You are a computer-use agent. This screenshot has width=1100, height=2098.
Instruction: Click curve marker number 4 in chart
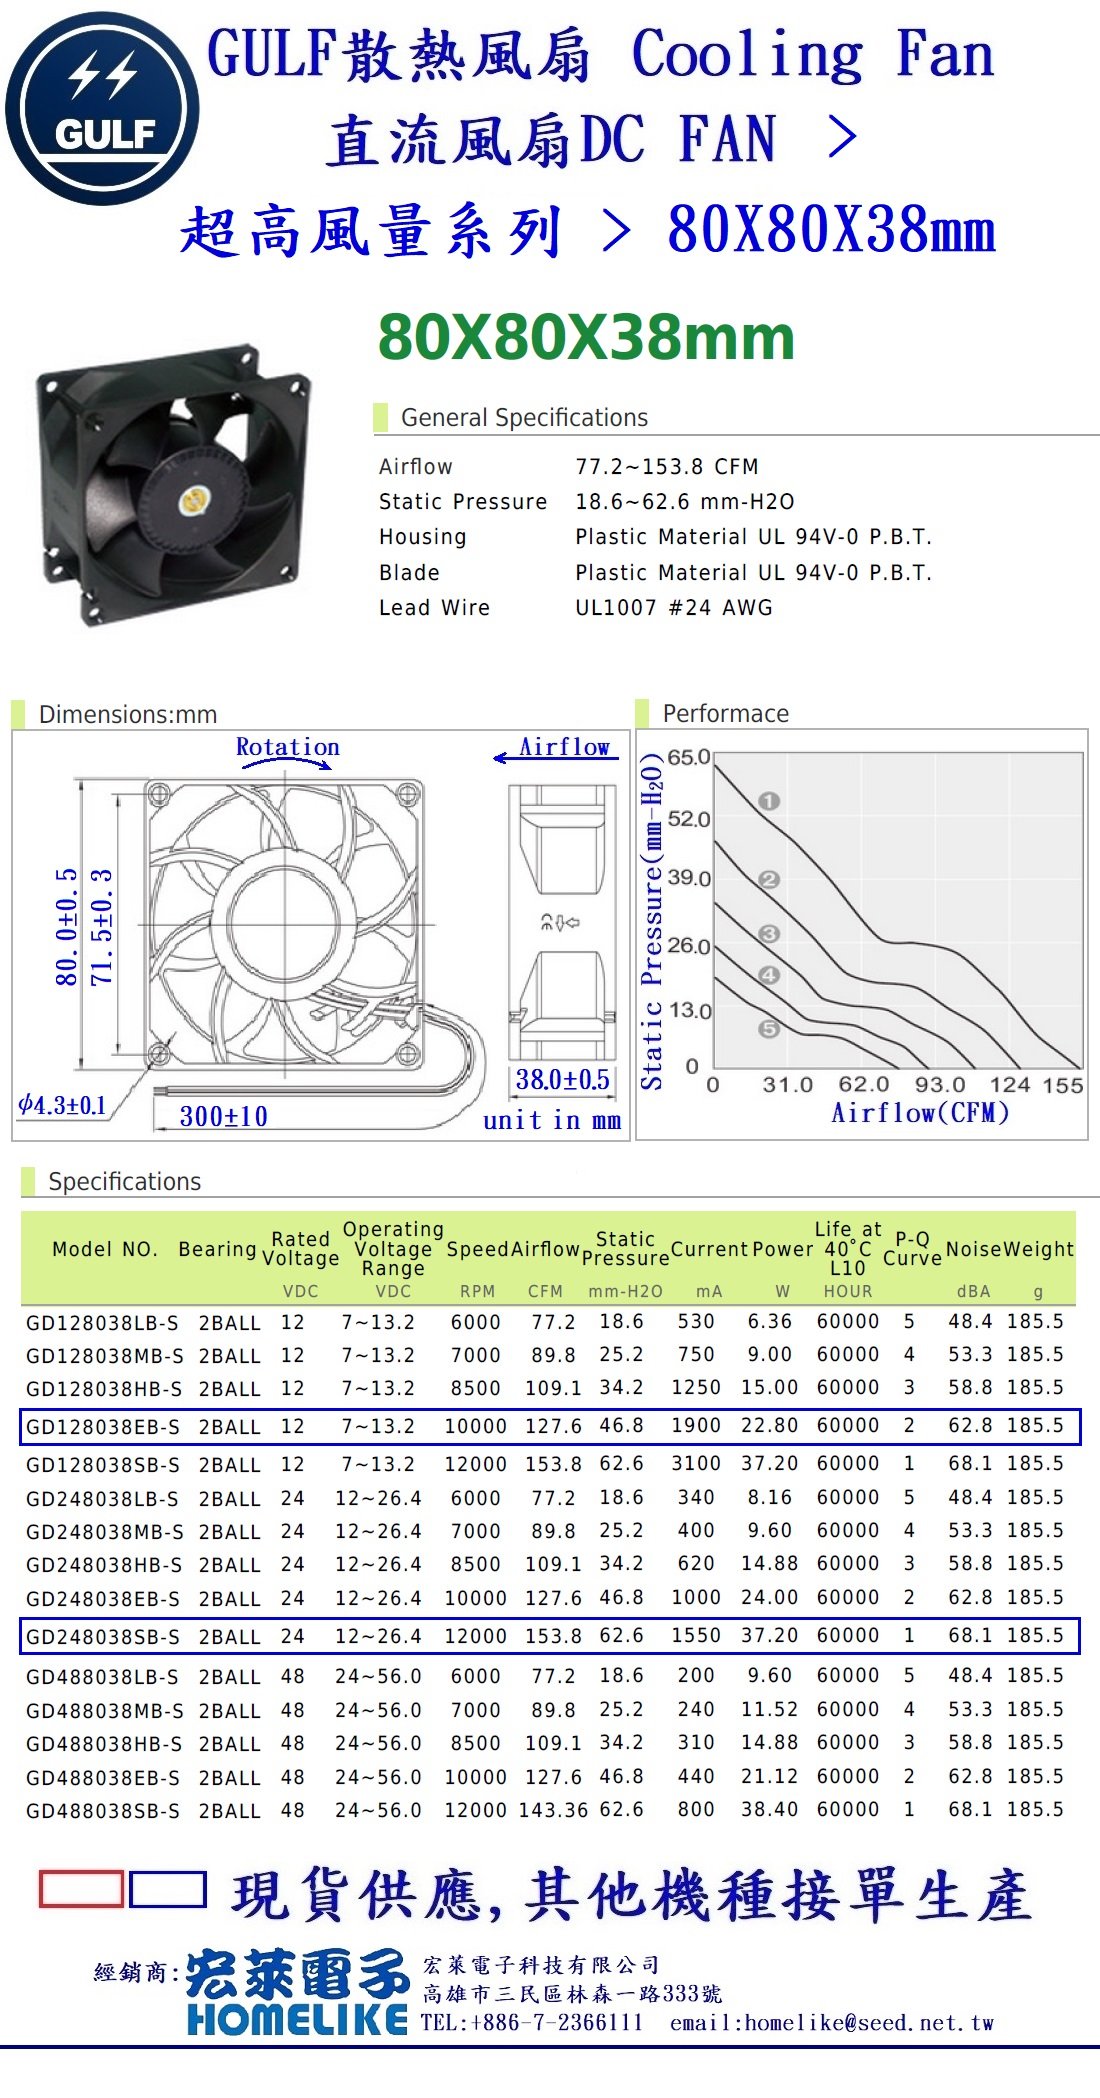click(768, 975)
